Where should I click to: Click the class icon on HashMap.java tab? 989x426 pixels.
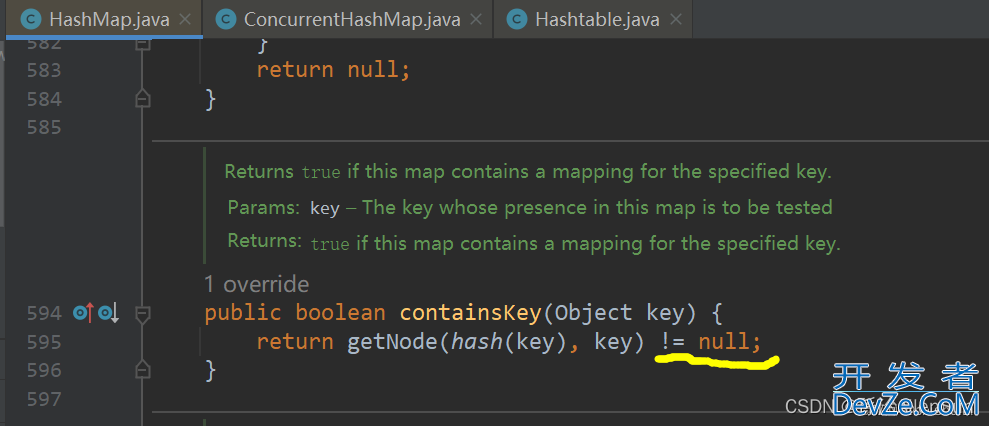[x=30, y=20]
